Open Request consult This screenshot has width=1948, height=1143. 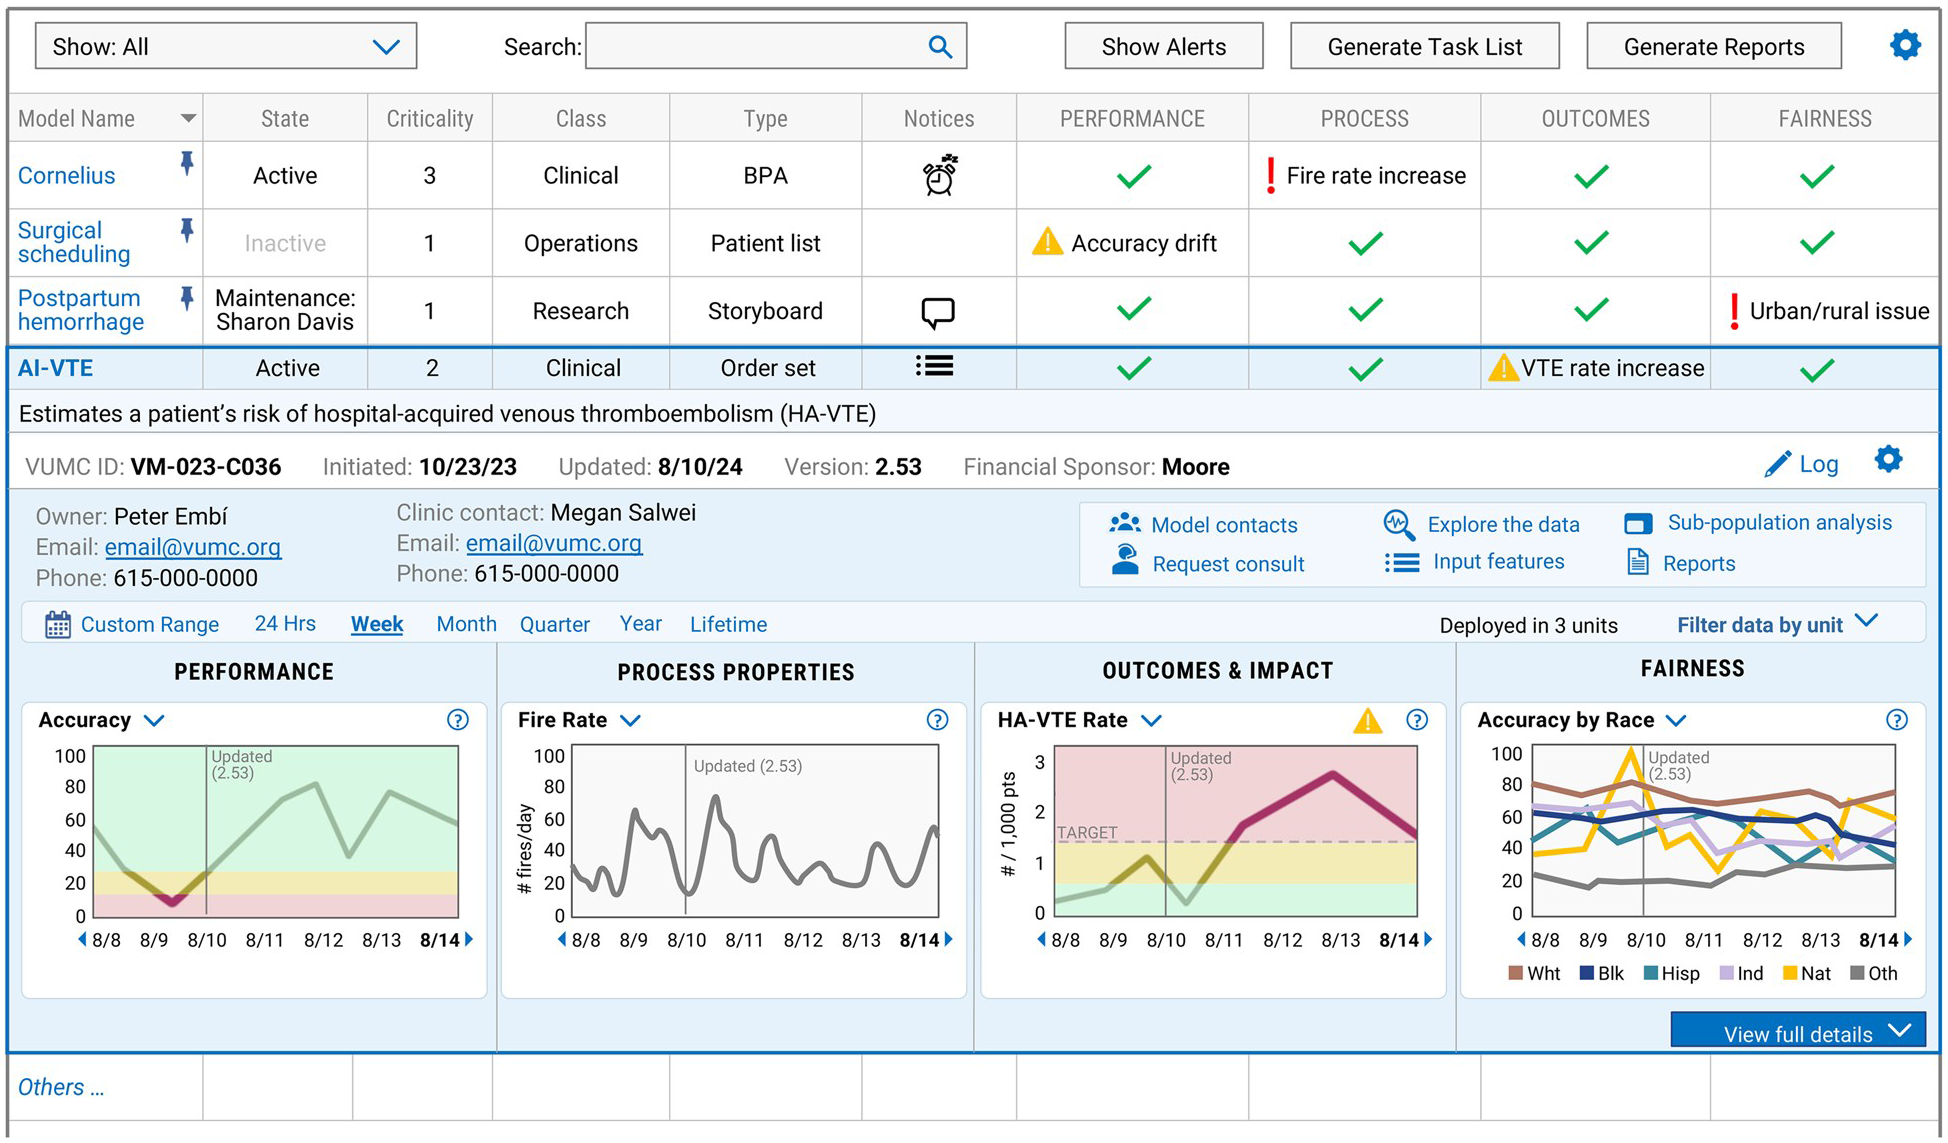pos(1208,563)
